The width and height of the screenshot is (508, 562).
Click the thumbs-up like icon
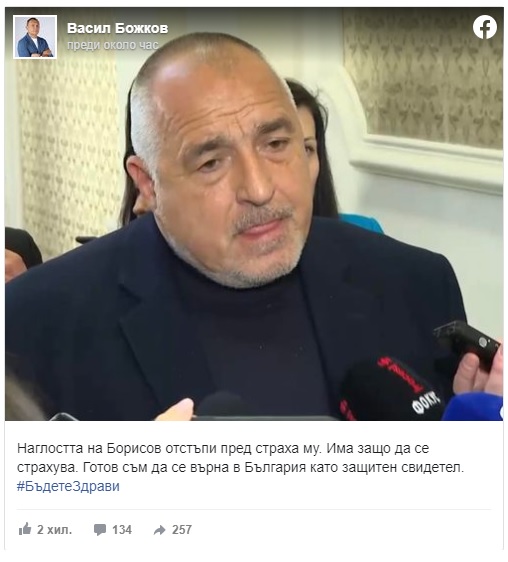pos(25,529)
